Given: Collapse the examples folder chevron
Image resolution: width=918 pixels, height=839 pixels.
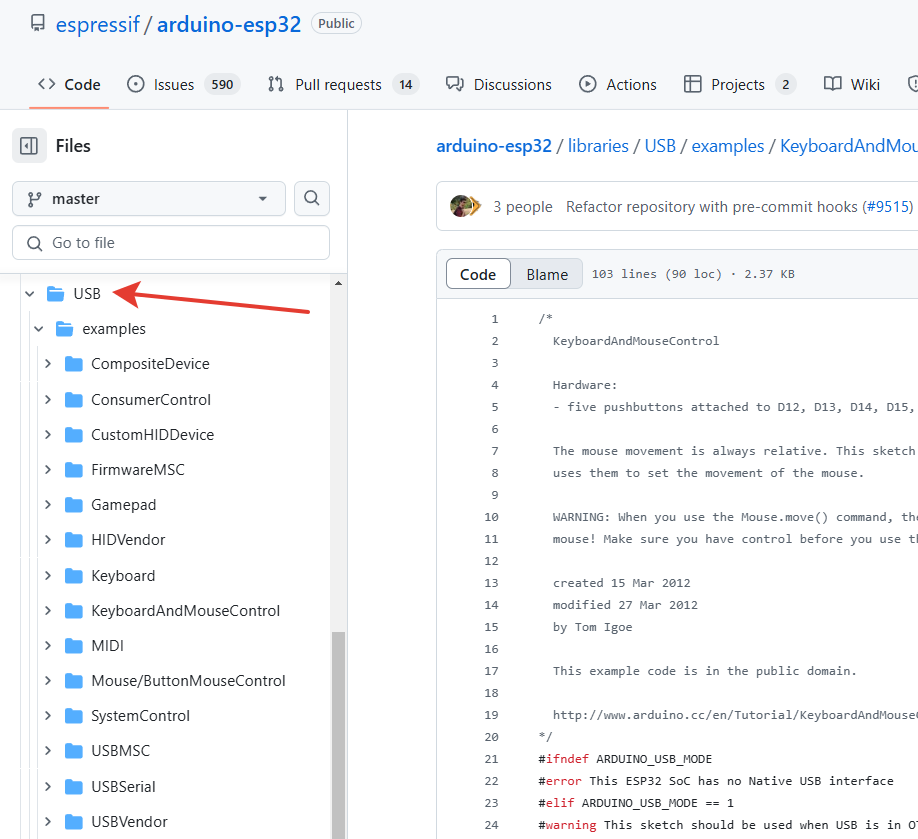Looking at the screenshot, I should coord(39,329).
